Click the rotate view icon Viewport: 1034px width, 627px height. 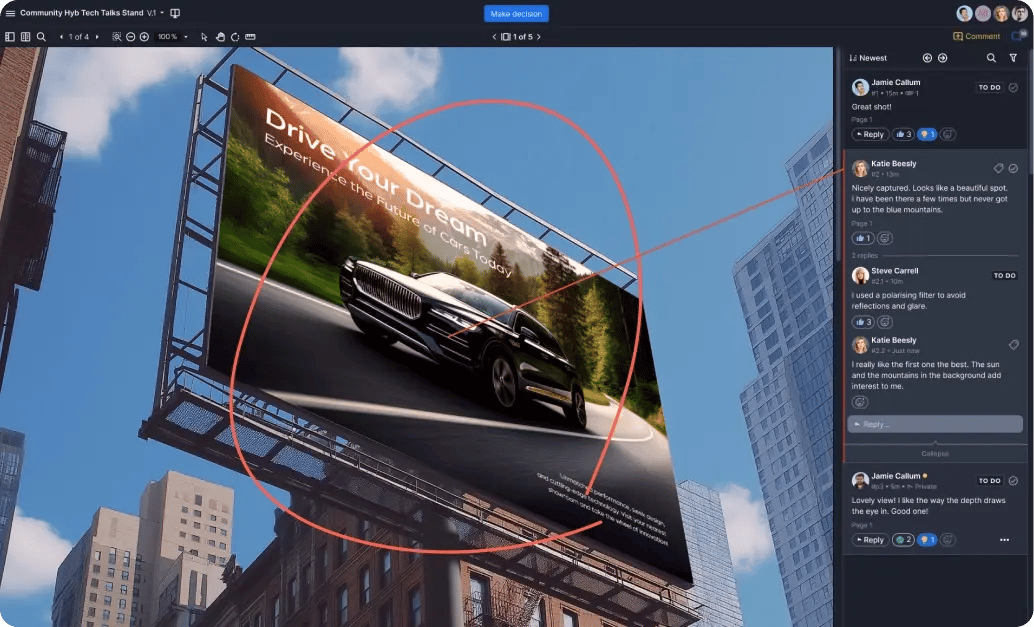click(x=235, y=37)
